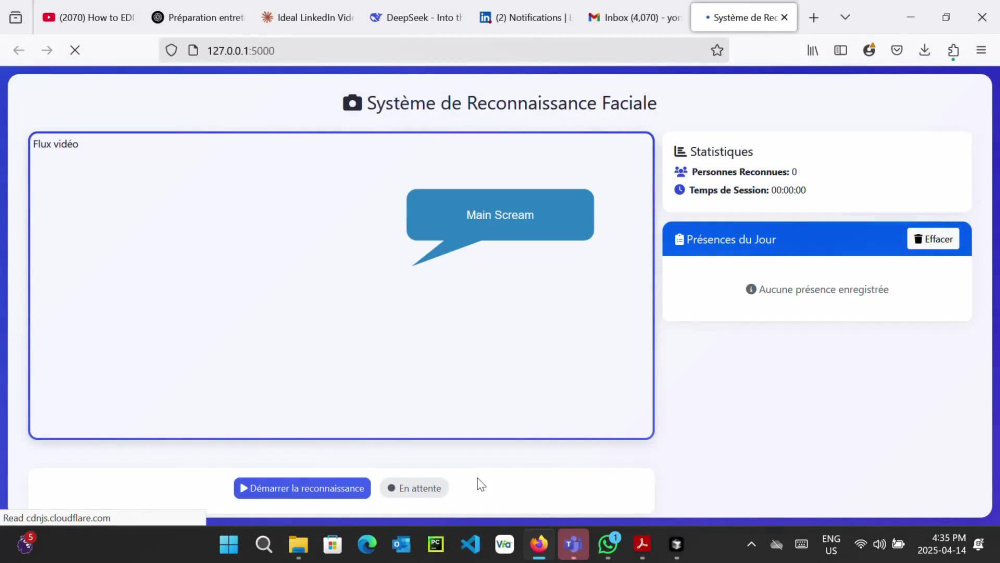
Task: Open the clock showing 4:35 PM
Action: coord(941,545)
